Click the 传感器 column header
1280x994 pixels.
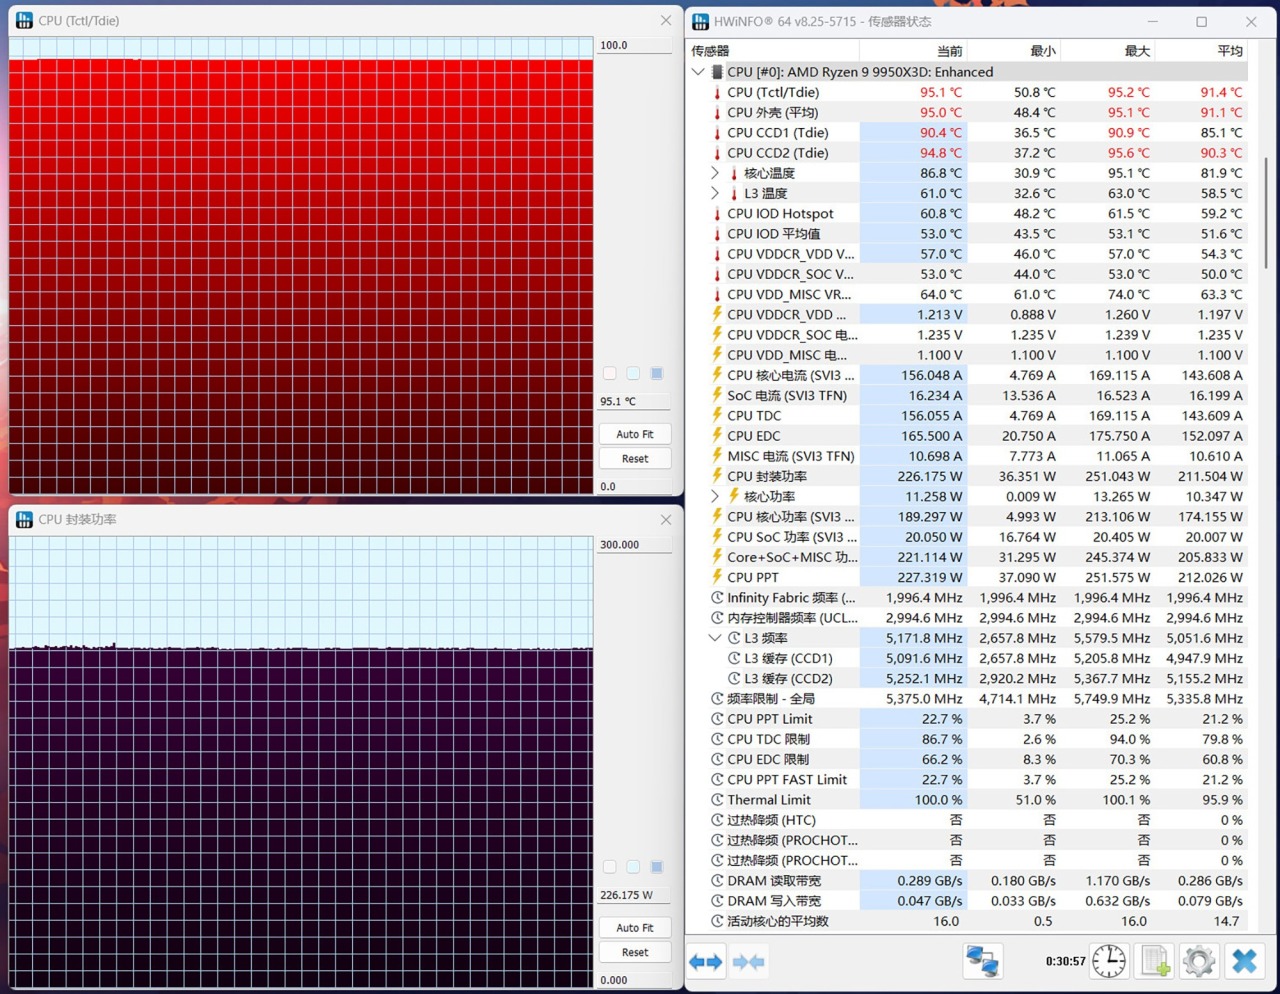(773, 51)
